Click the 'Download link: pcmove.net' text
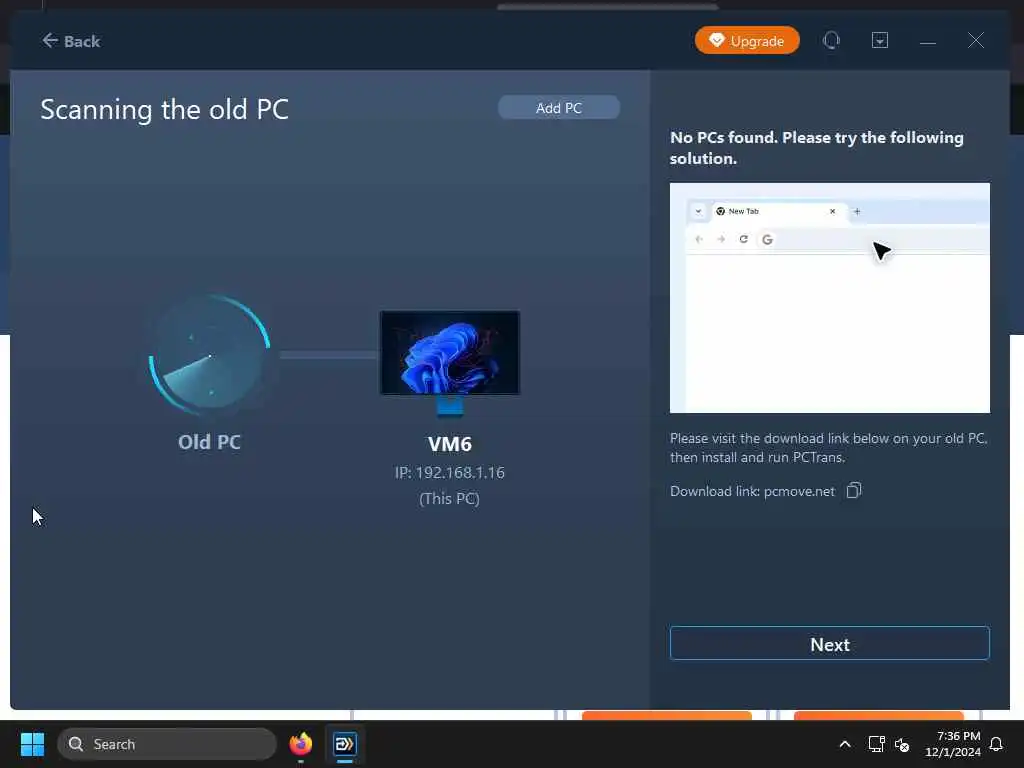This screenshot has width=1024, height=768. point(752,491)
